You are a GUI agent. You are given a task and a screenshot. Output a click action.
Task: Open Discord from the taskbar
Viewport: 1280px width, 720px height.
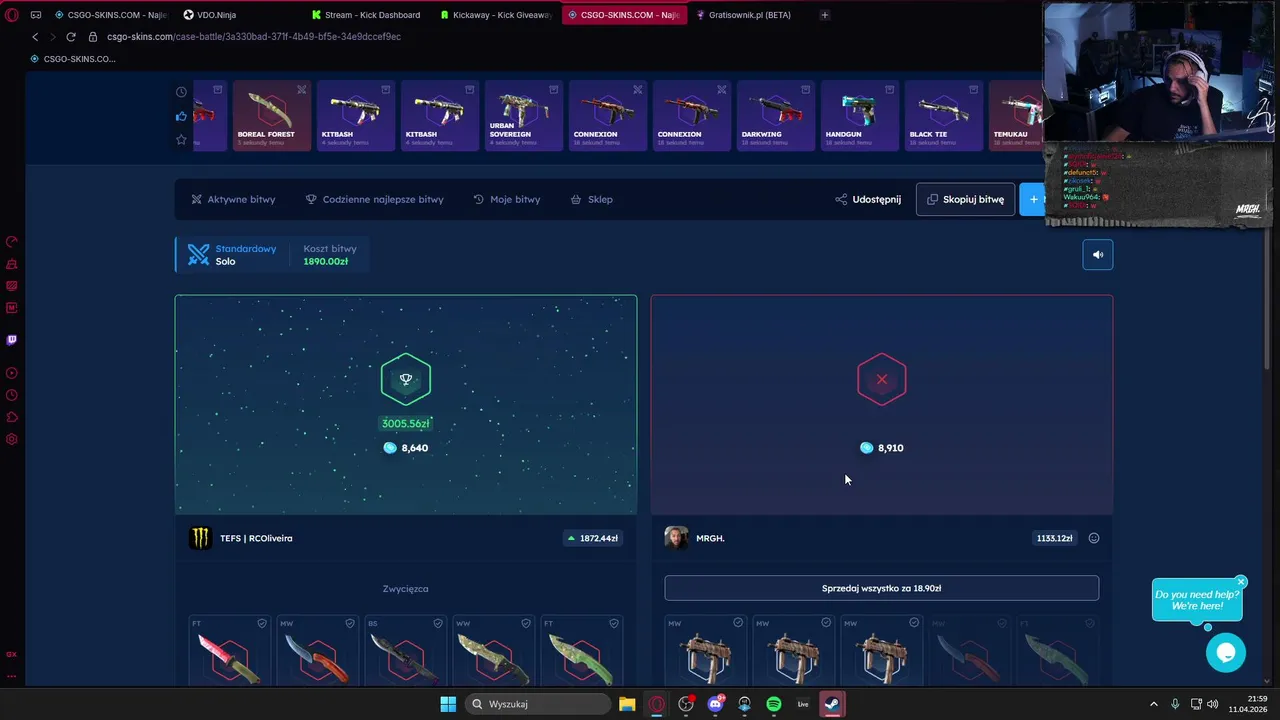[x=715, y=704]
